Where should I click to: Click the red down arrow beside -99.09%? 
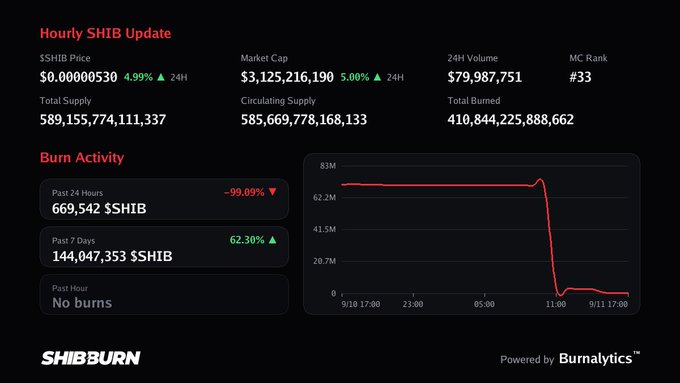click(x=272, y=192)
